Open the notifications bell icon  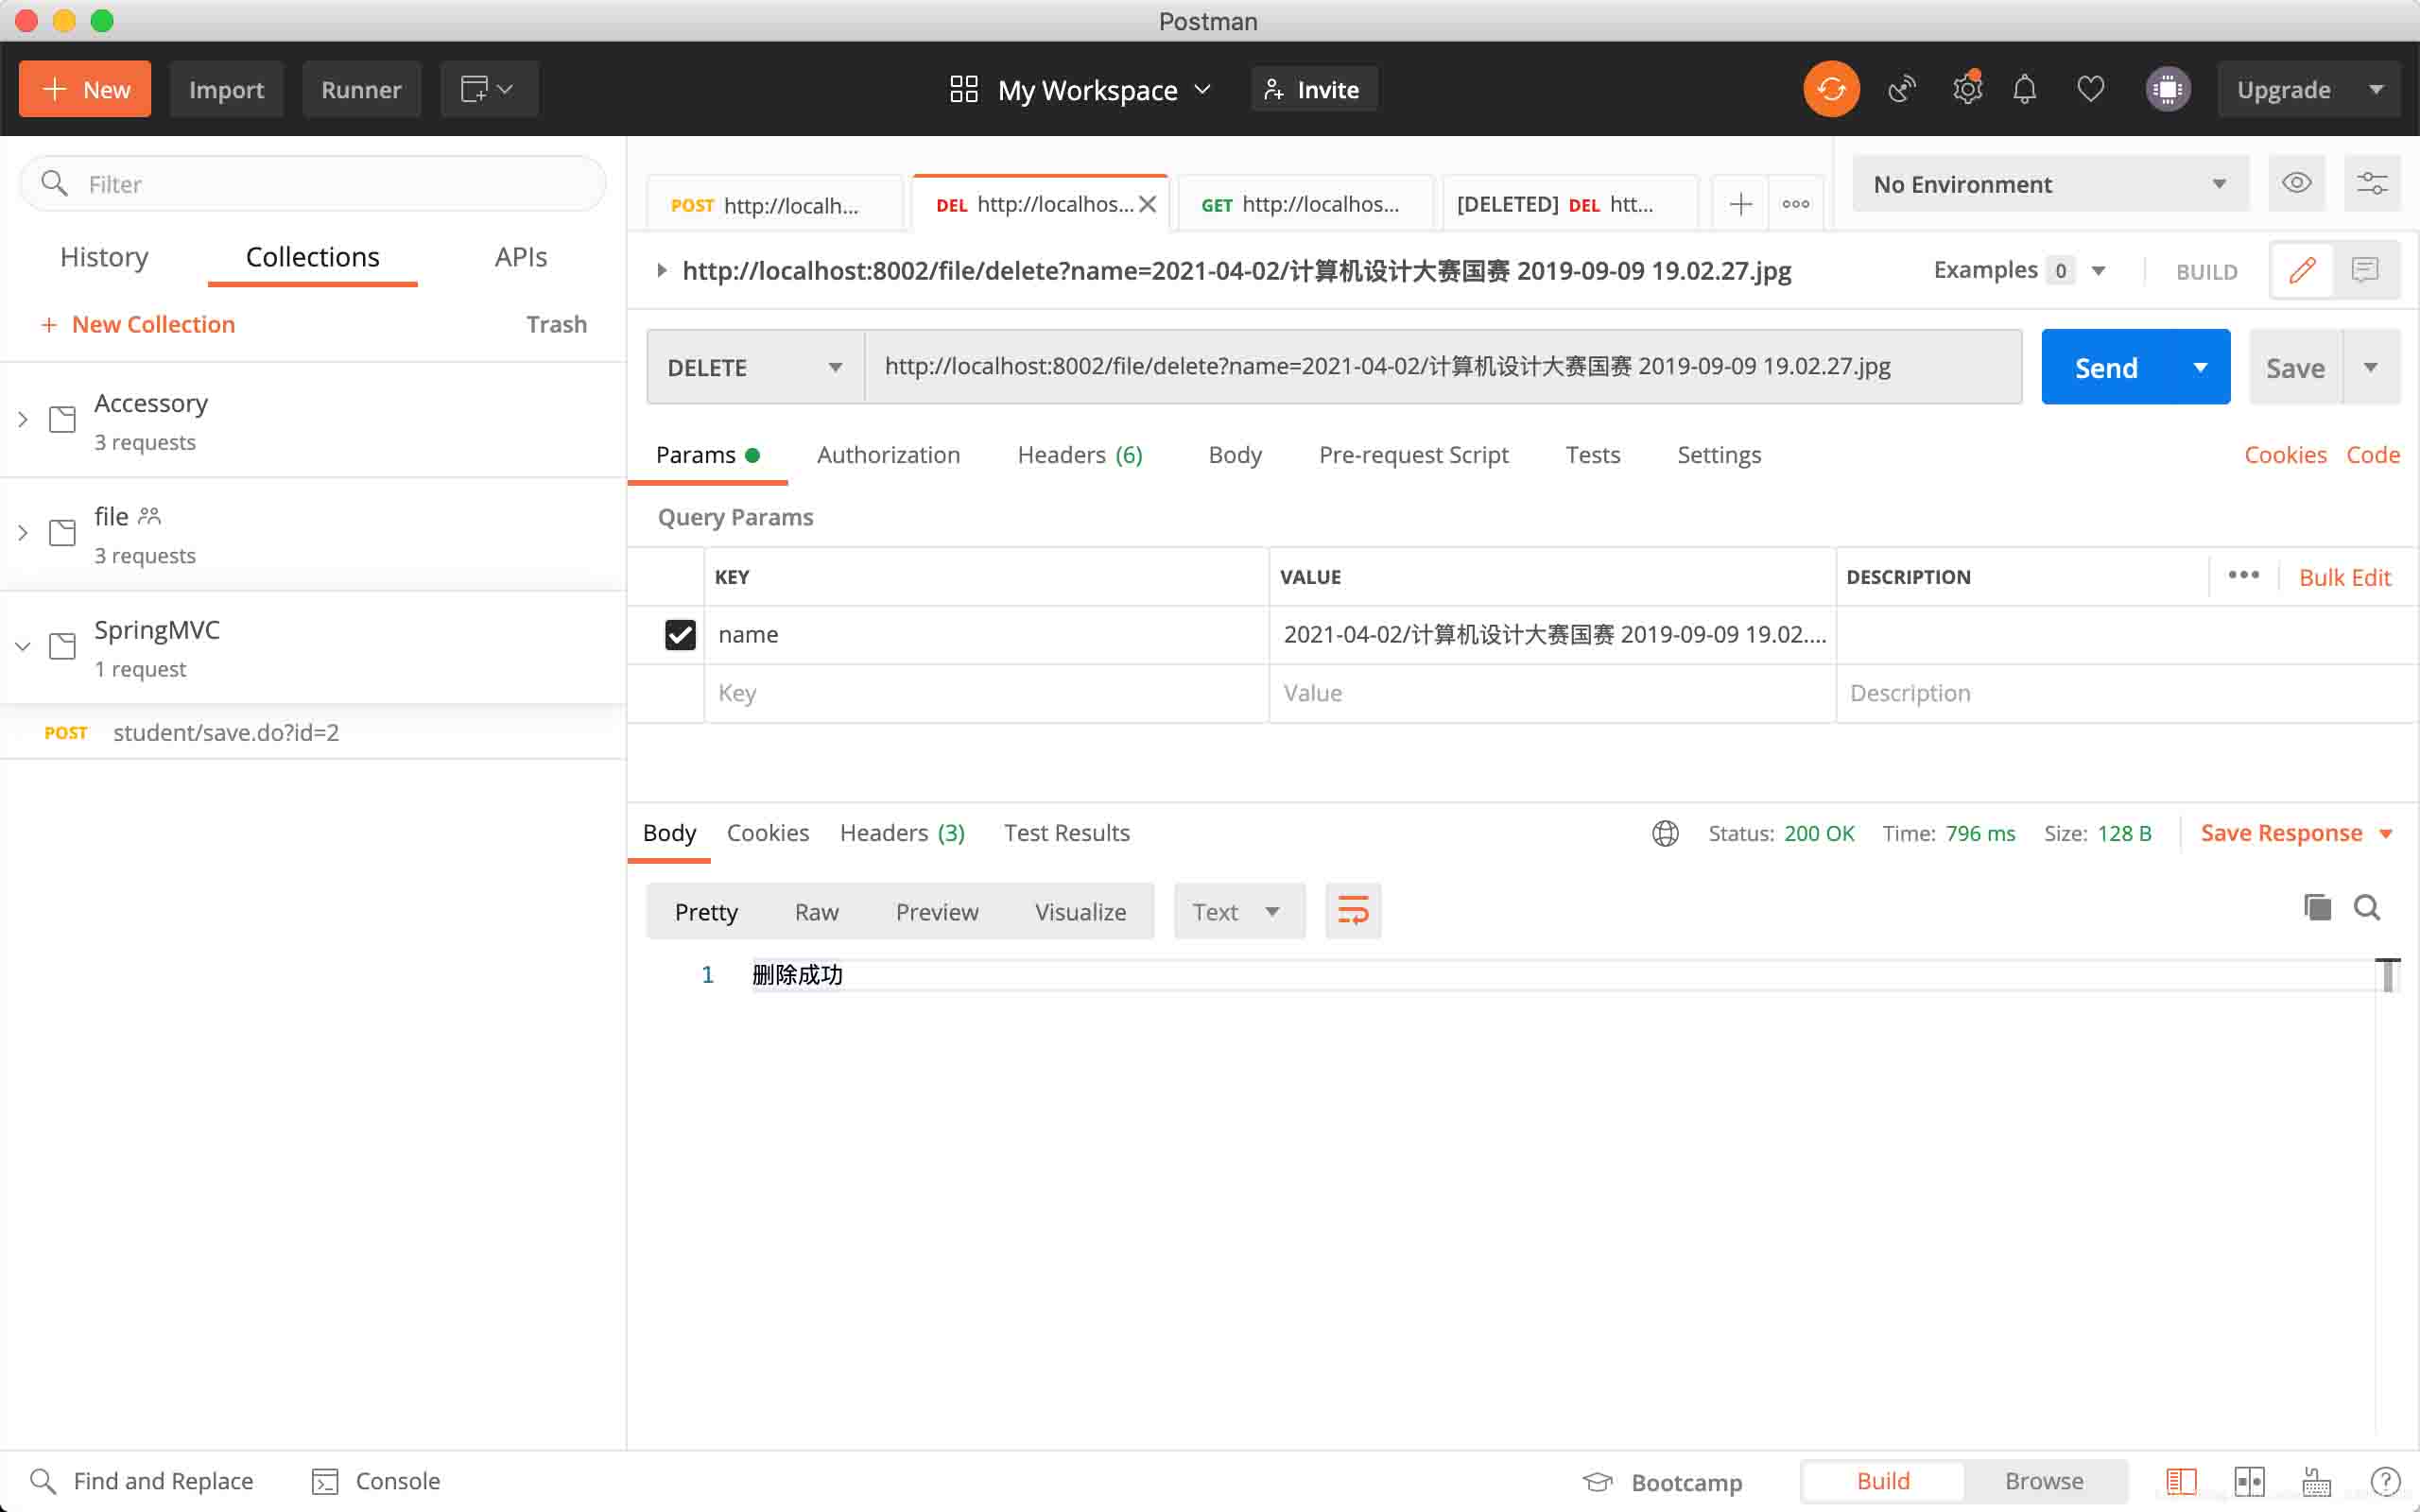point(2025,89)
